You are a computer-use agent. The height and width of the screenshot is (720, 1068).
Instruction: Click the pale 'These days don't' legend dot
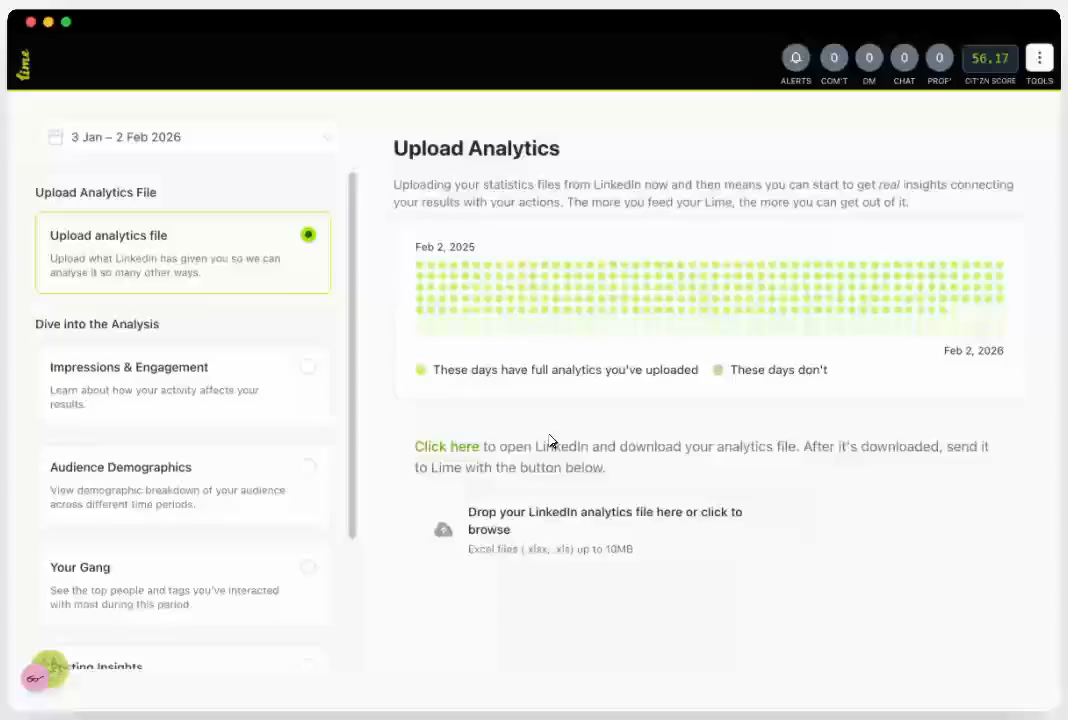point(717,370)
